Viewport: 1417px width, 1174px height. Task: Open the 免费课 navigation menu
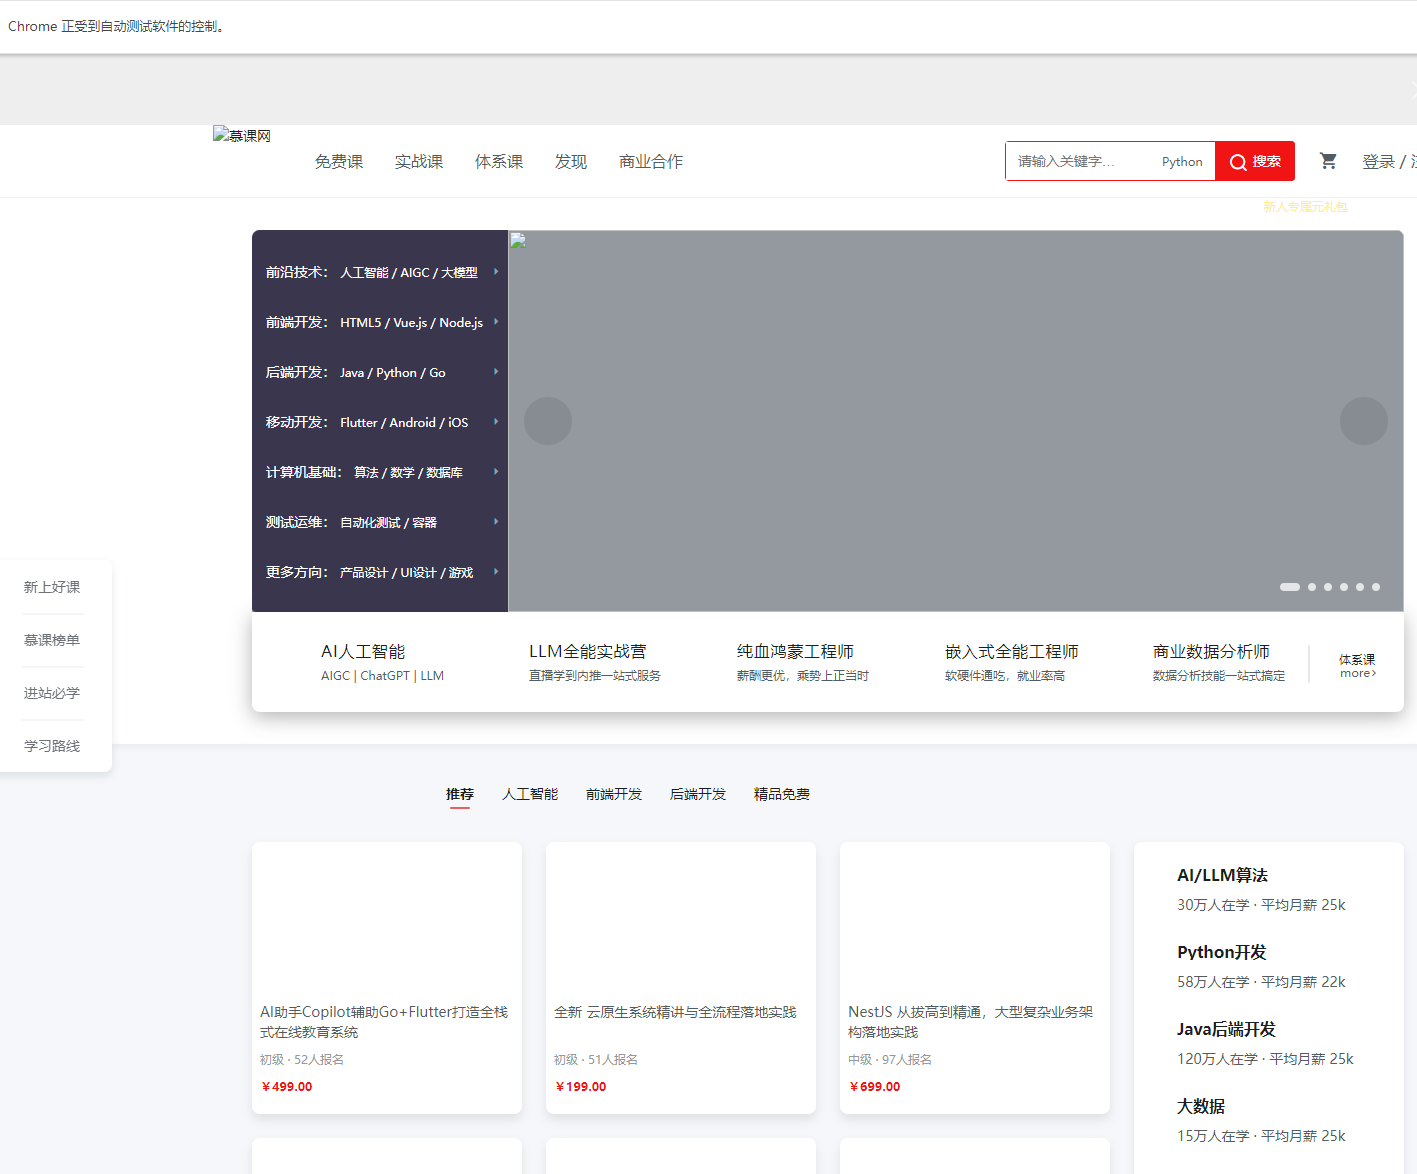339,162
